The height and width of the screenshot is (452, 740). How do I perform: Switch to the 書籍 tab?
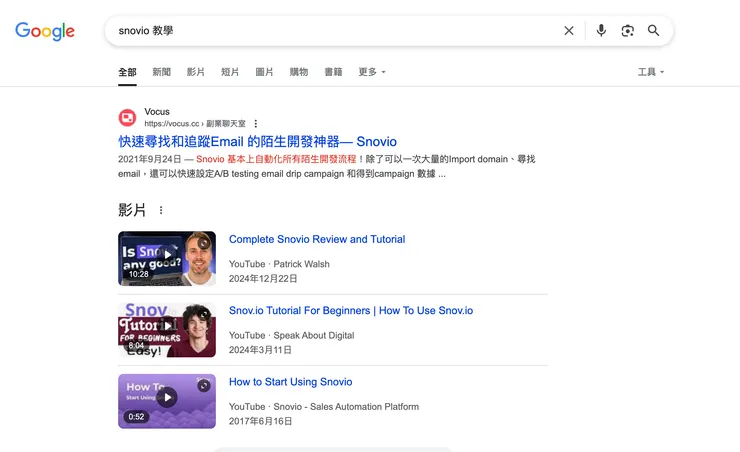pyautogui.click(x=333, y=72)
